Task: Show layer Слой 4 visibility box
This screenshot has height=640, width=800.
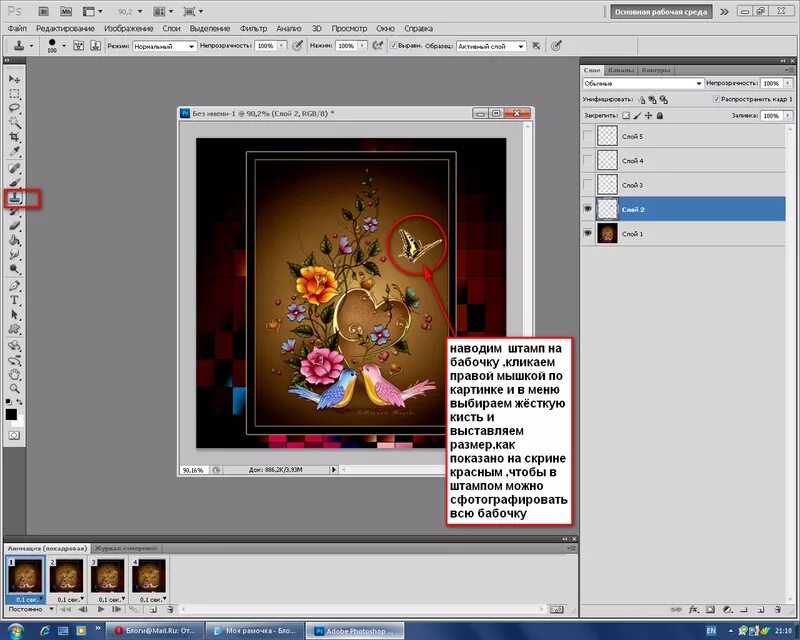Action: point(588,161)
